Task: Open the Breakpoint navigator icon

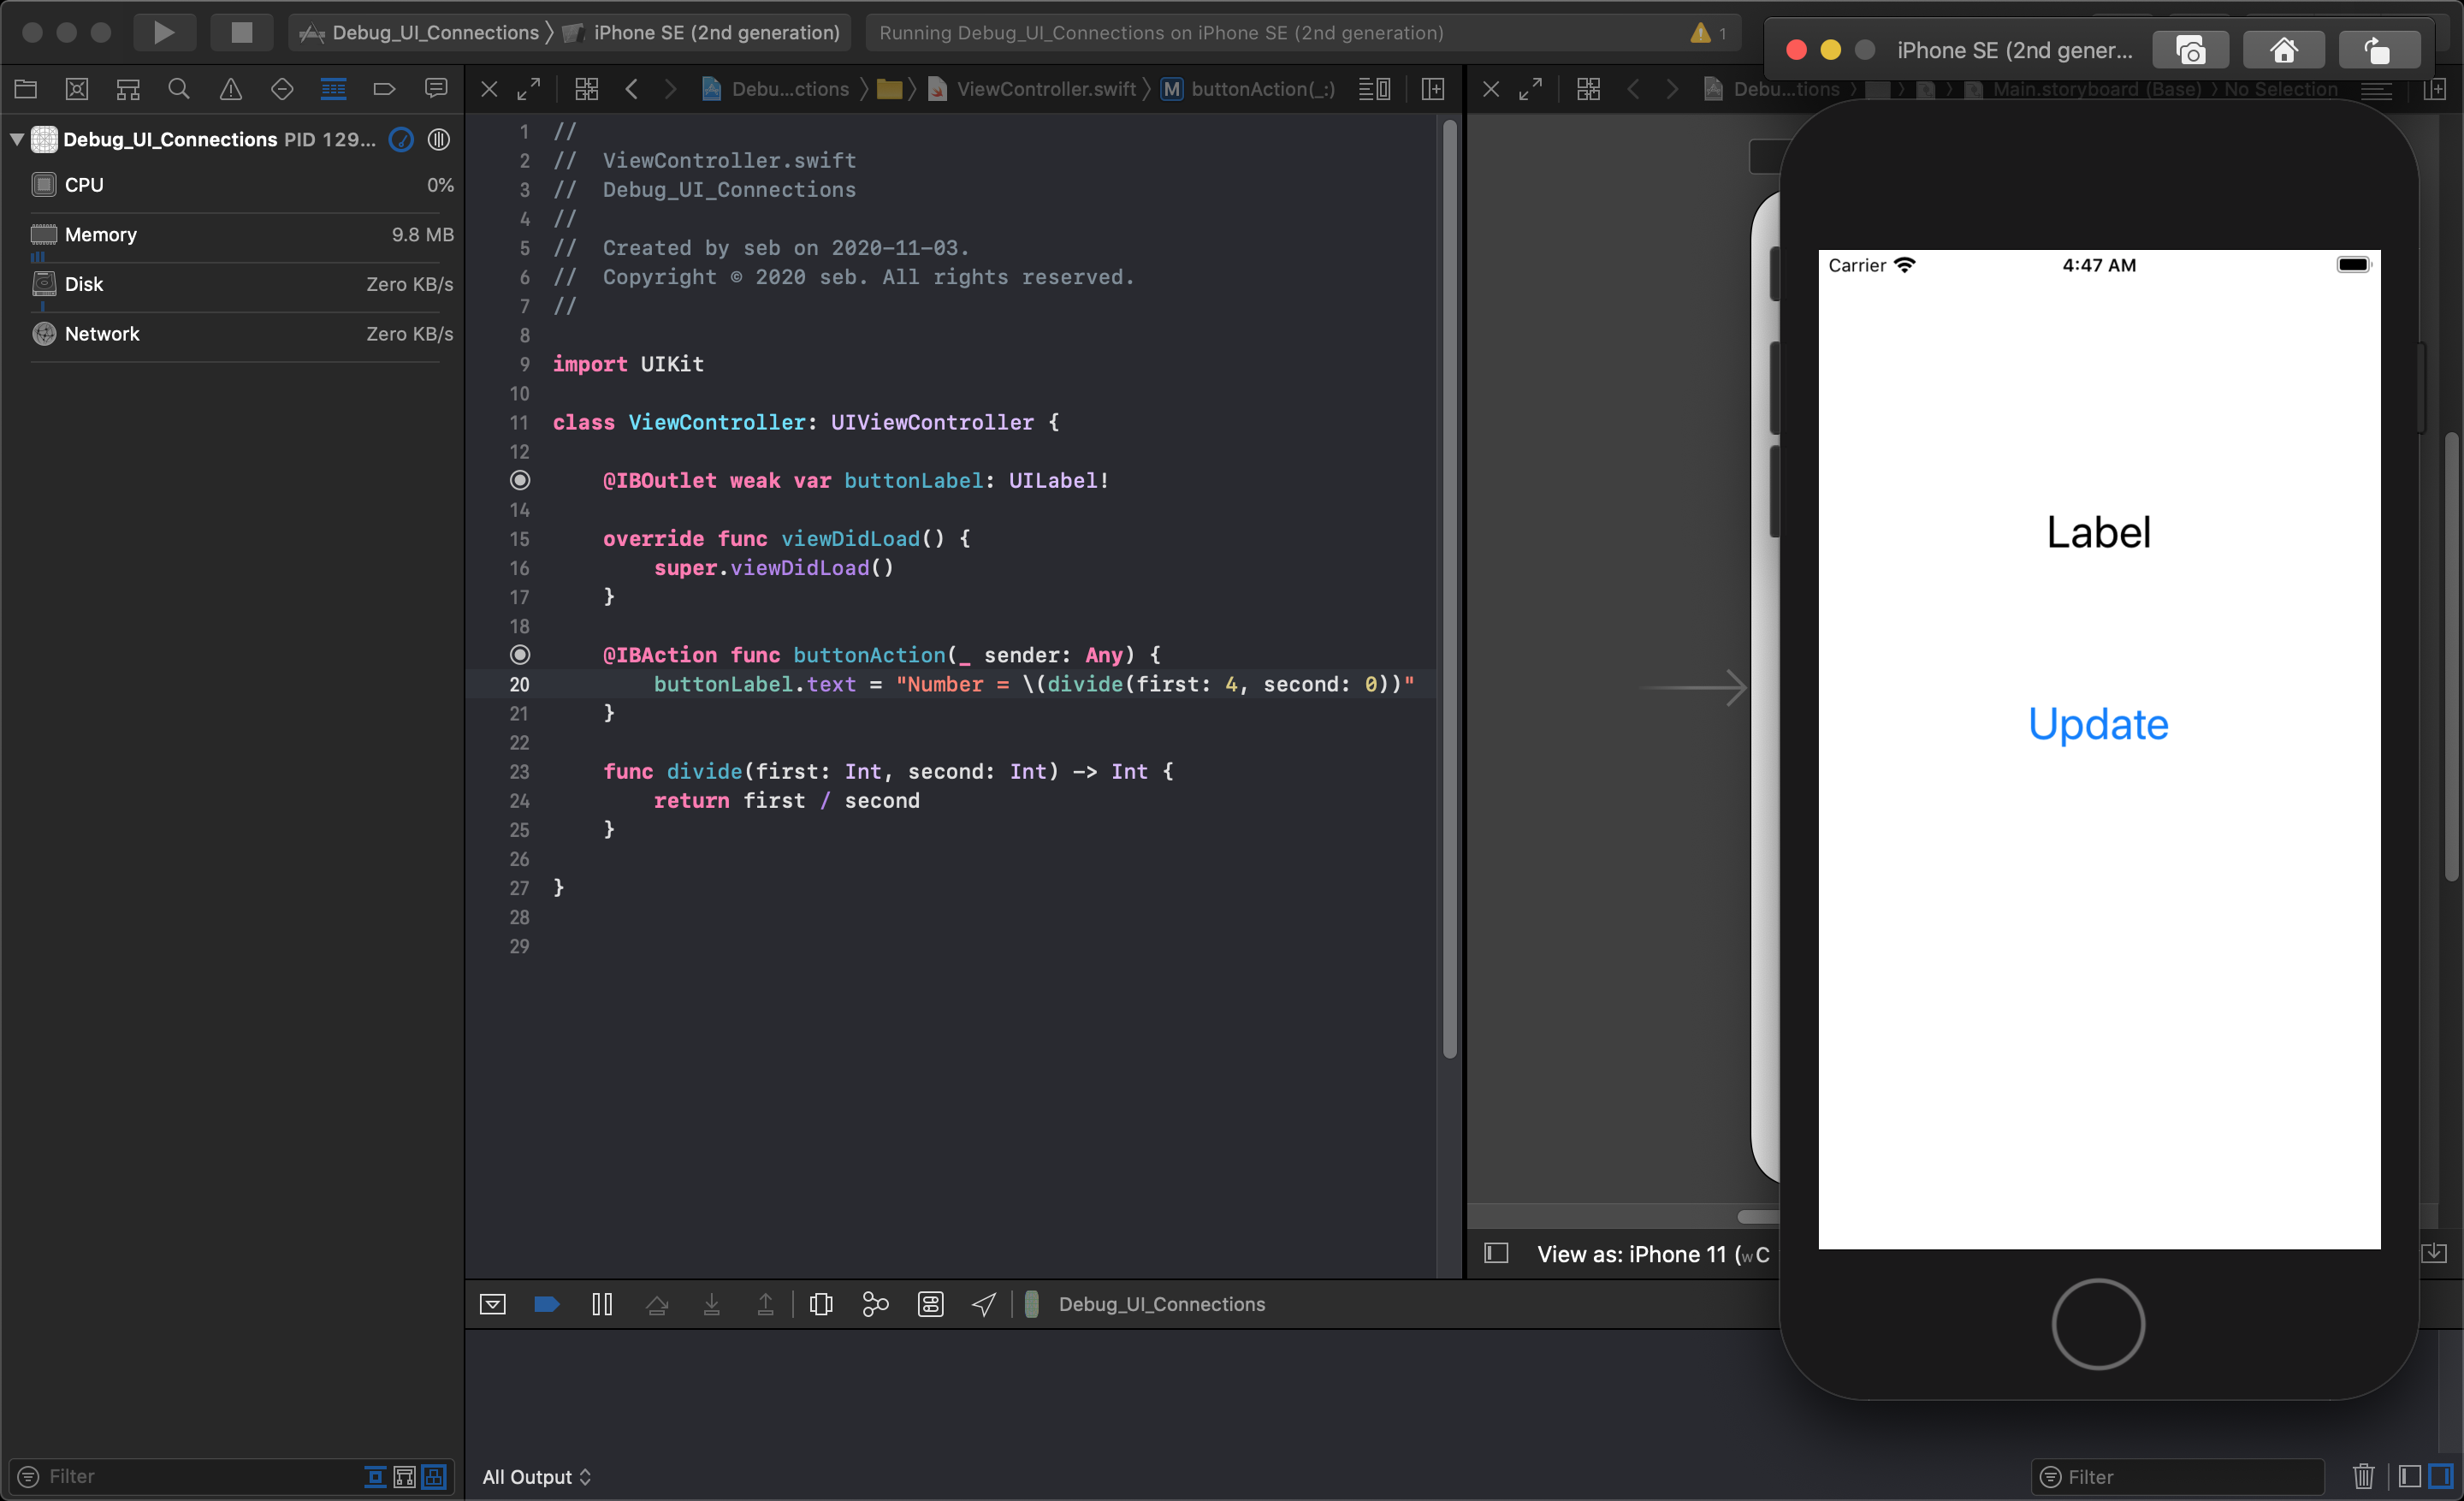Action: tap(384, 89)
